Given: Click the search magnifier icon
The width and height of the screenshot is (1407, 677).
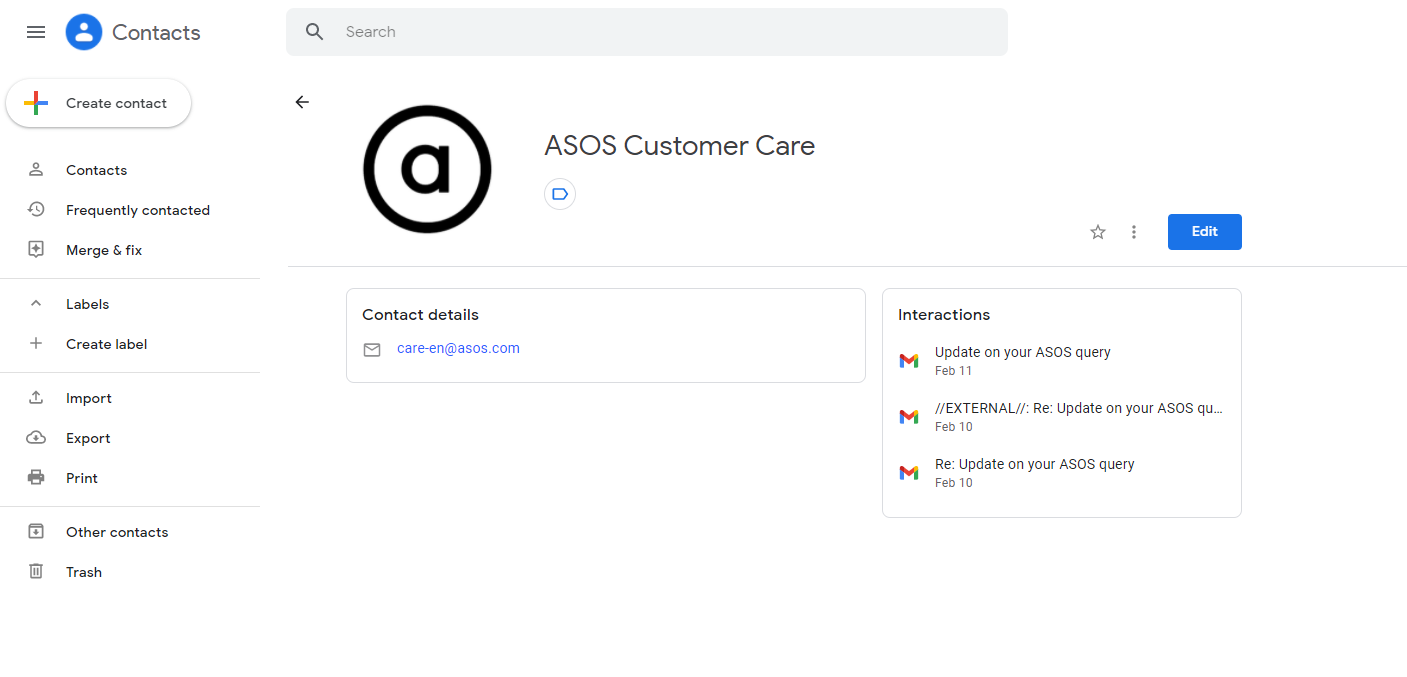Looking at the screenshot, I should pyautogui.click(x=315, y=32).
